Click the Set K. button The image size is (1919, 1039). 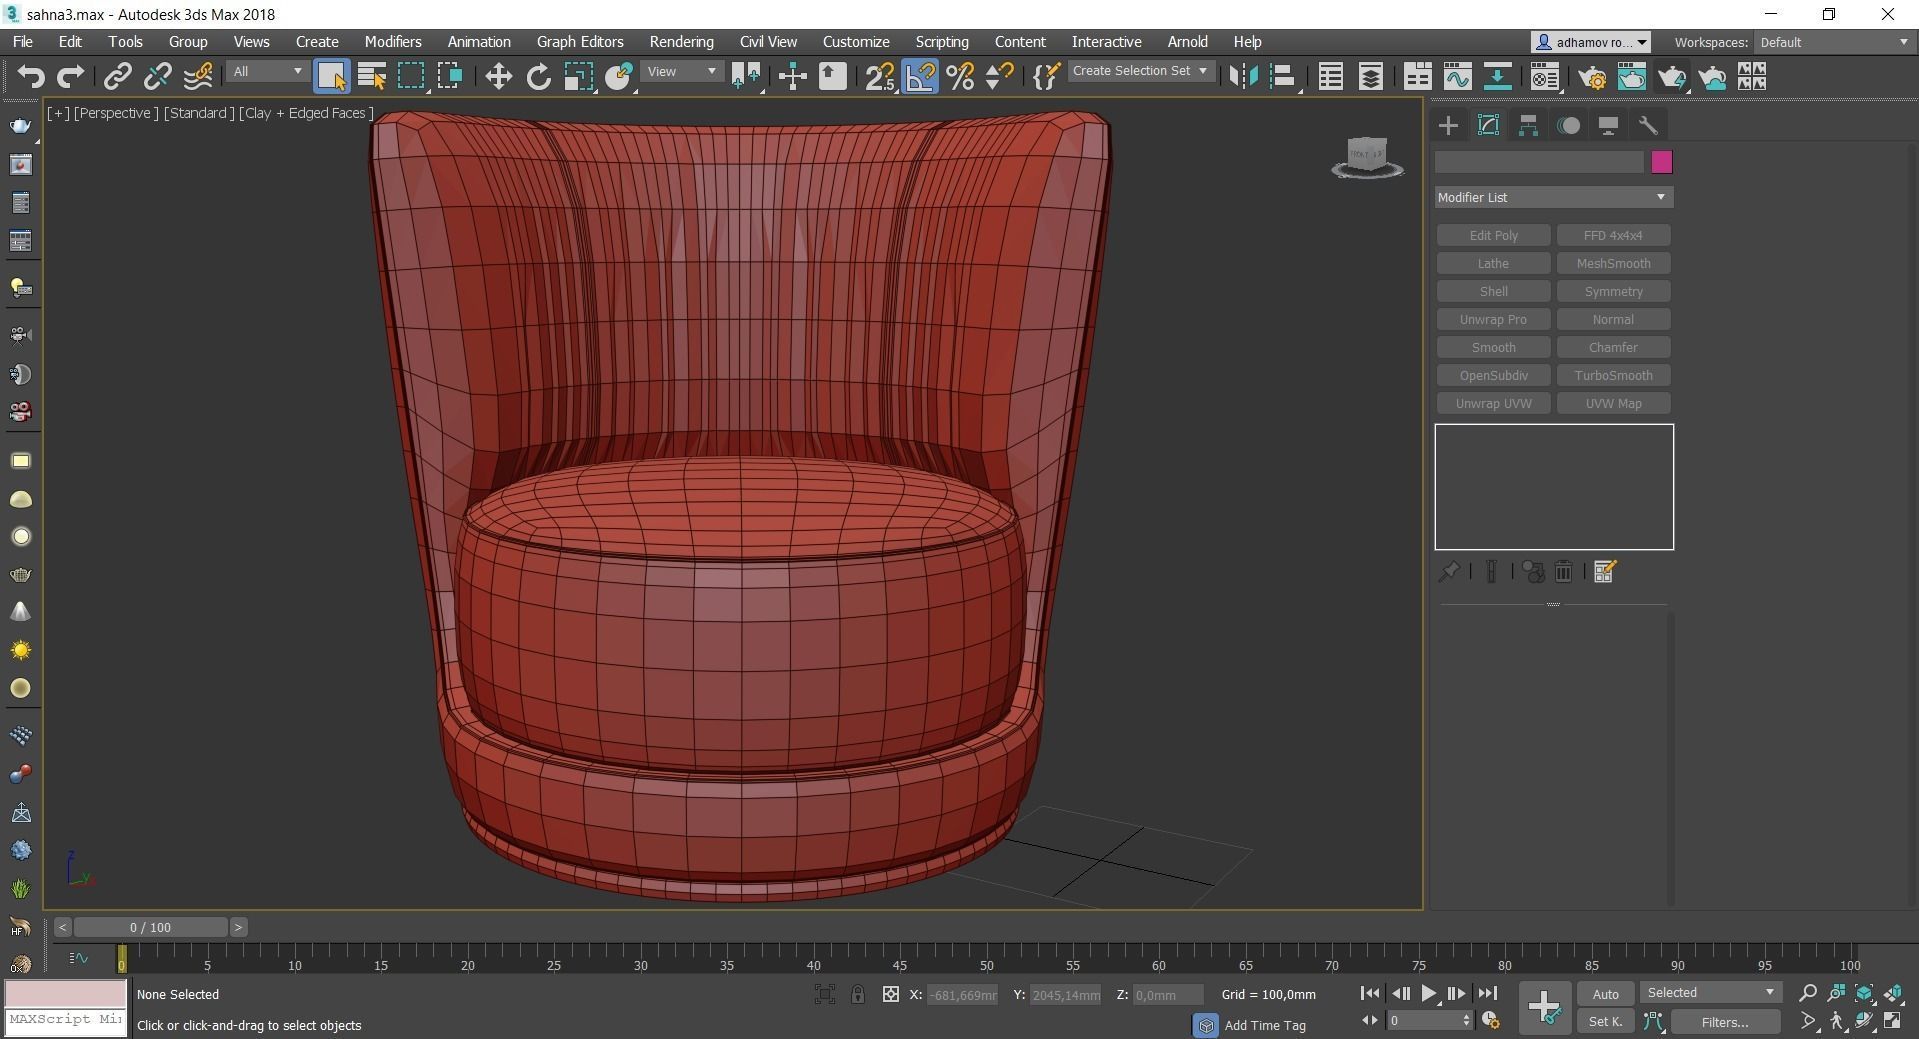[1605, 1021]
